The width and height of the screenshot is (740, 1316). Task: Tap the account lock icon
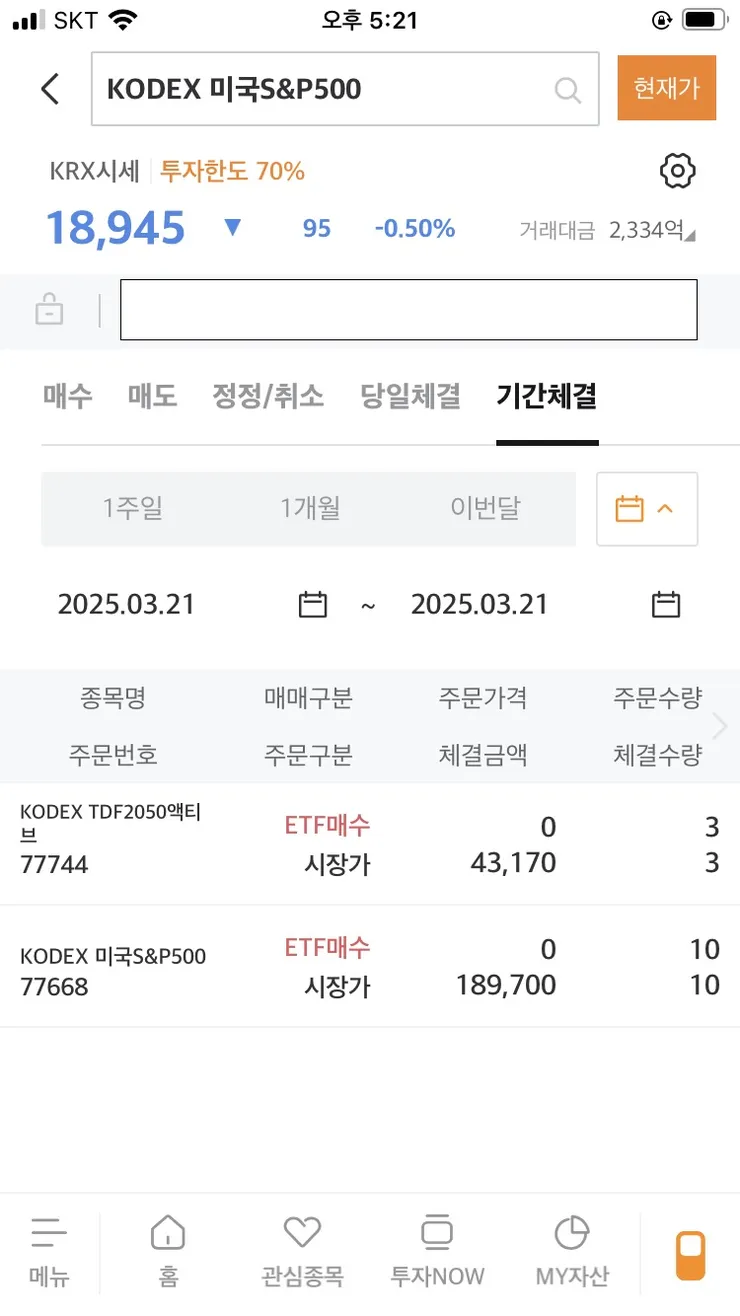coord(49,310)
